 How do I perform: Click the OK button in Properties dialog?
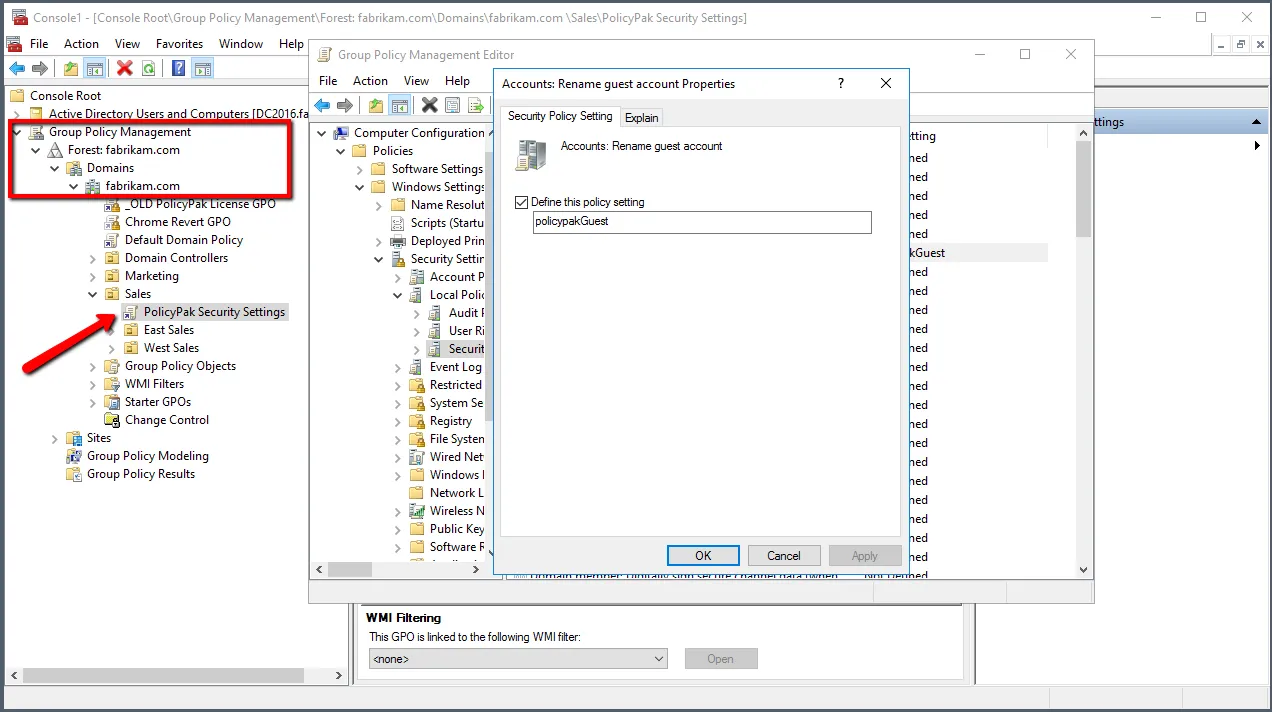tap(703, 556)
